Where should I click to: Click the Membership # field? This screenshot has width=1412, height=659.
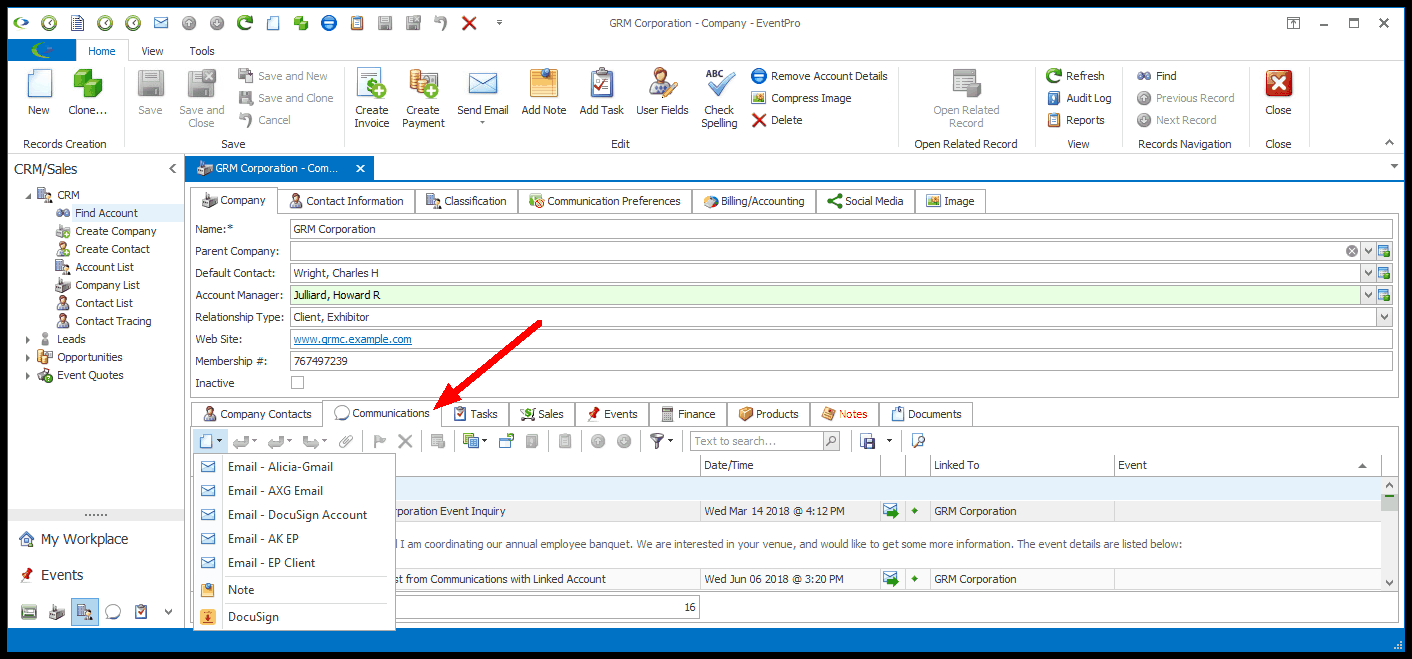841,361
